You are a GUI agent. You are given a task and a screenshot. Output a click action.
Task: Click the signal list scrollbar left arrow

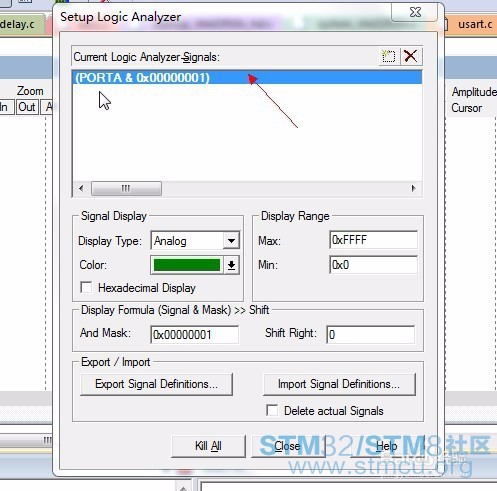pos(81,188)
